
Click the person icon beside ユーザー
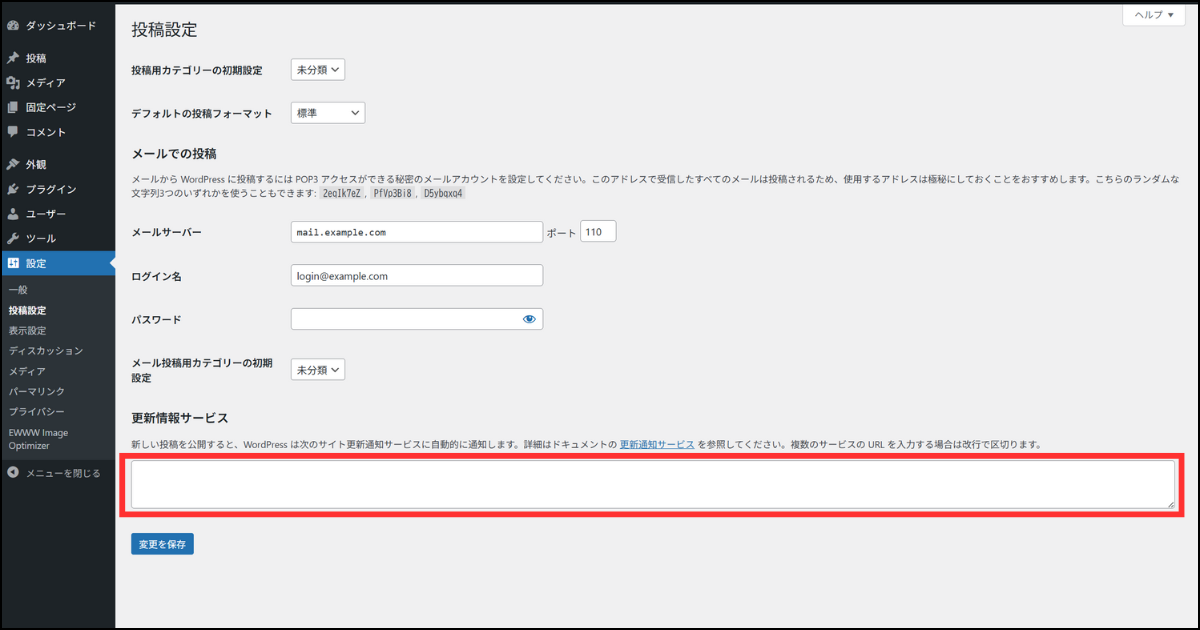(13, 214)
